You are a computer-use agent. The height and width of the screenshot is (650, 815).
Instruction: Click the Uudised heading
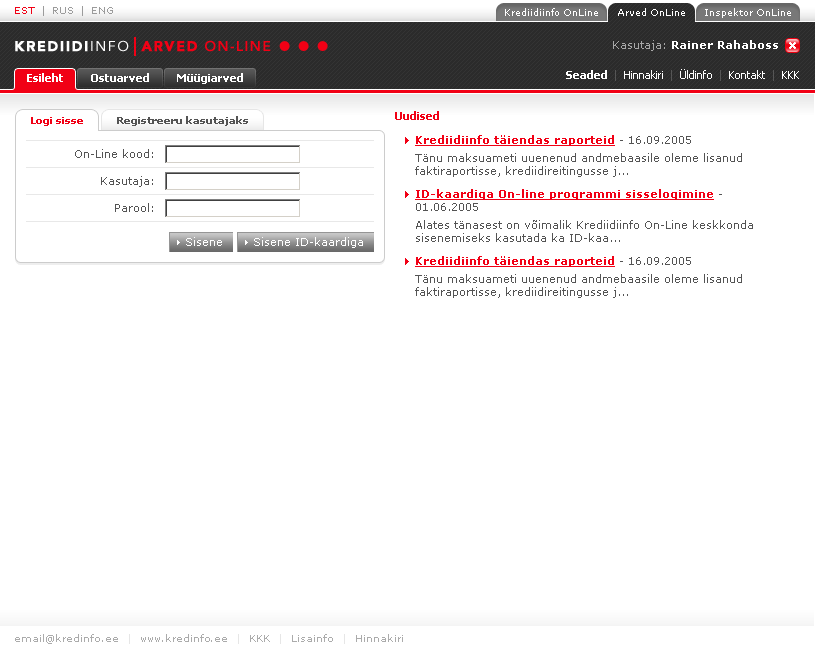tap(417, 116)
